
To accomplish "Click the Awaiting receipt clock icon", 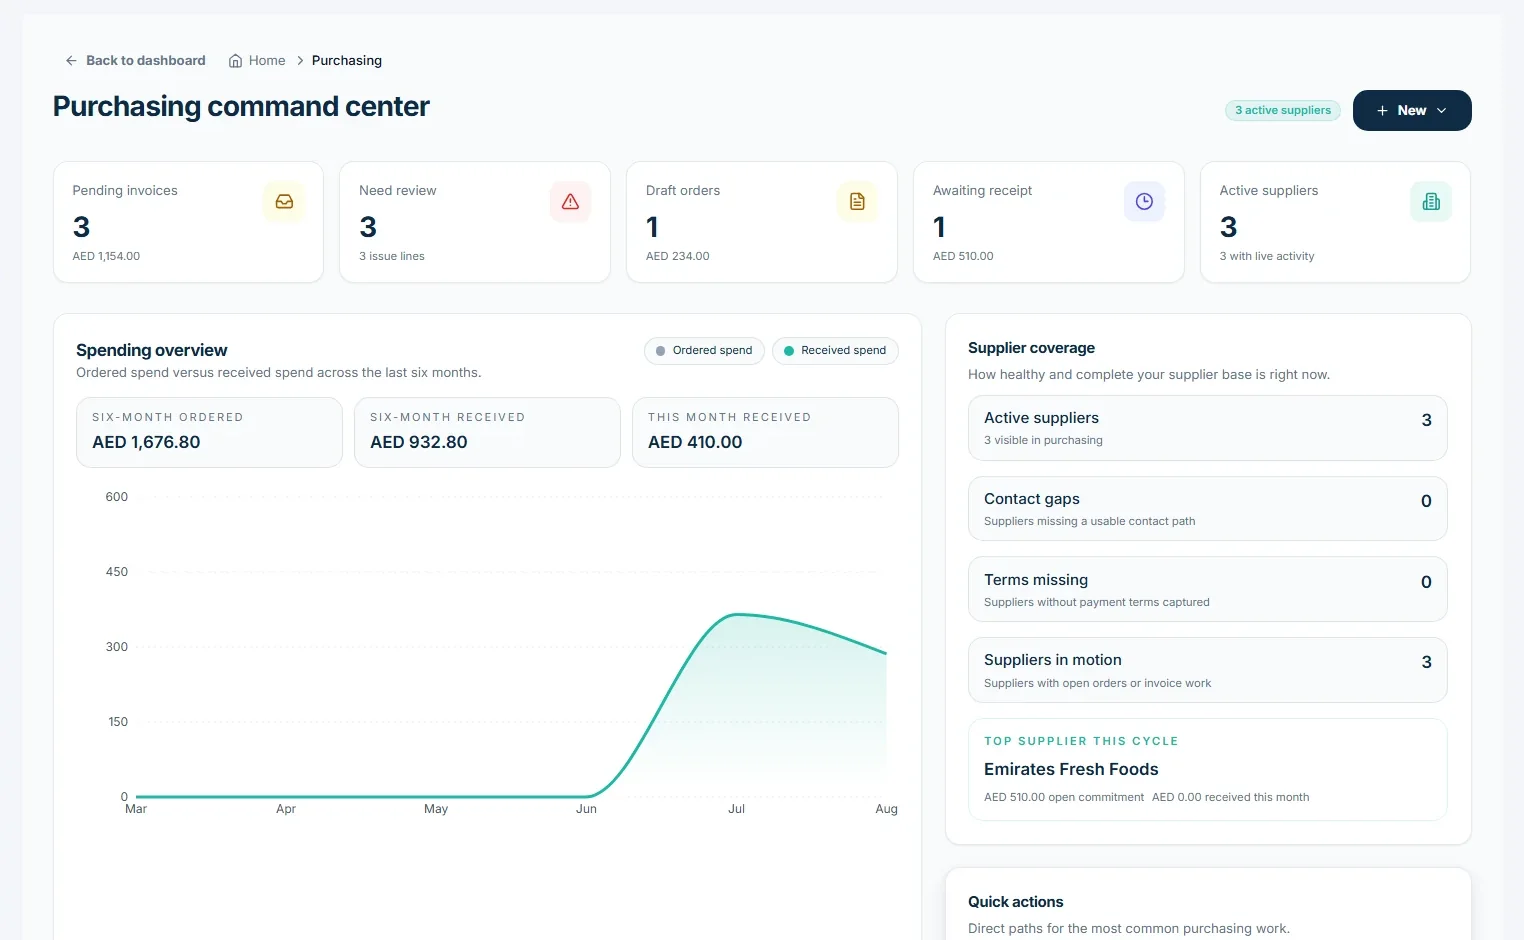I will click(x=1144, y=201).
